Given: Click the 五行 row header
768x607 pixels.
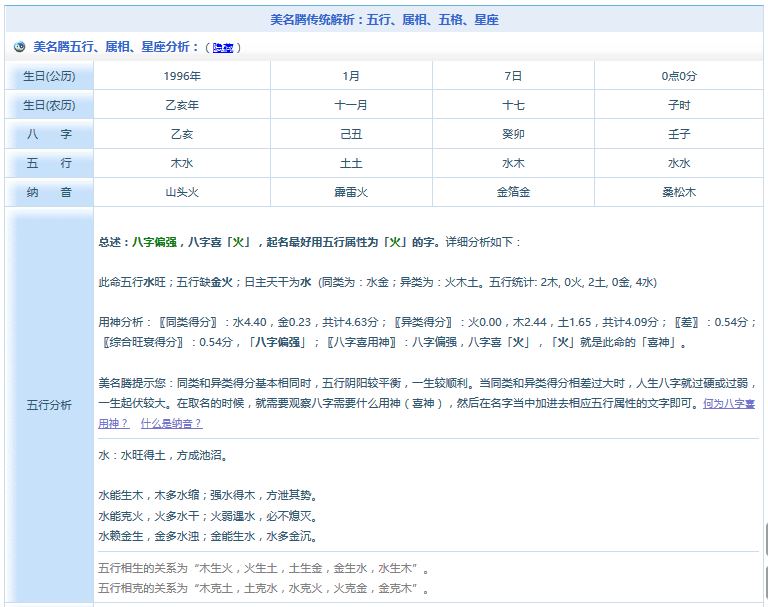Looking at the screenshot, I should [49, 163].
